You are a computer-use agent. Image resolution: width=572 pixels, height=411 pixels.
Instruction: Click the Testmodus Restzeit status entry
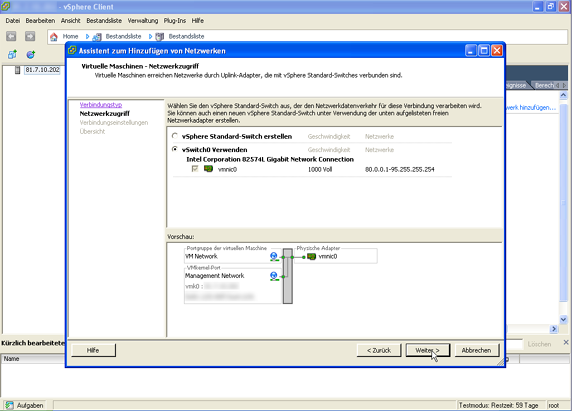(x=498, y=406)
